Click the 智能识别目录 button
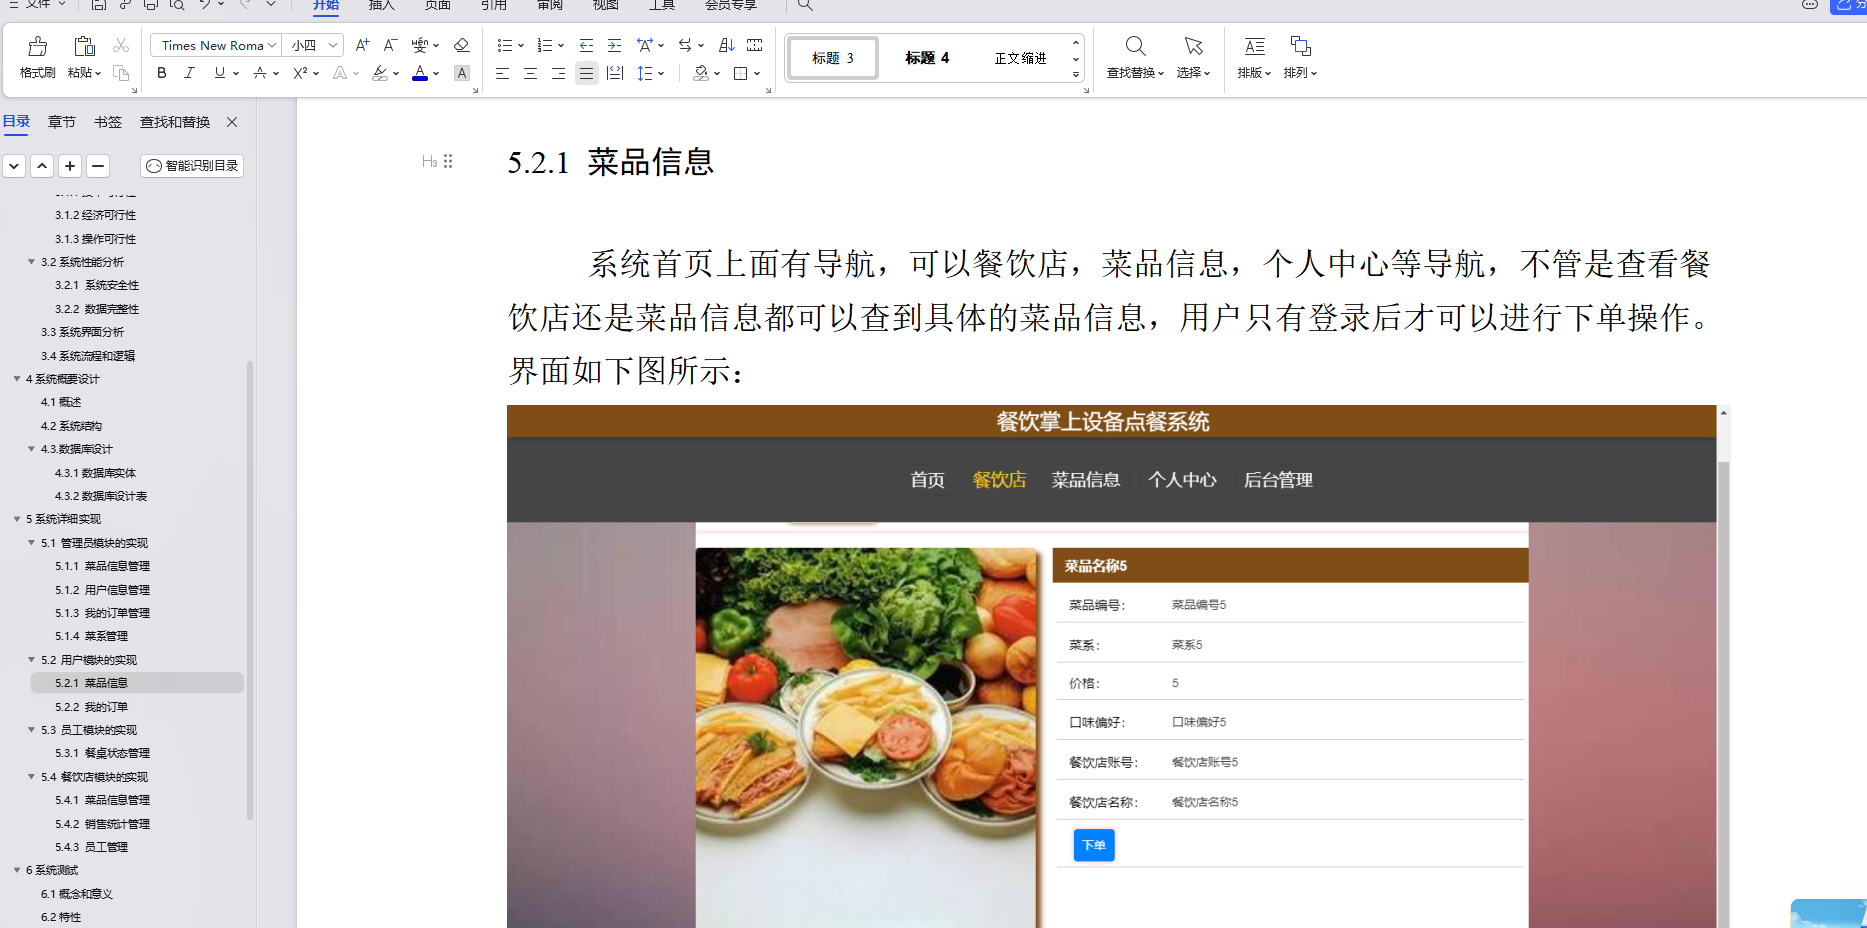Screen dimensions: 1867x928 click(192, 166)
